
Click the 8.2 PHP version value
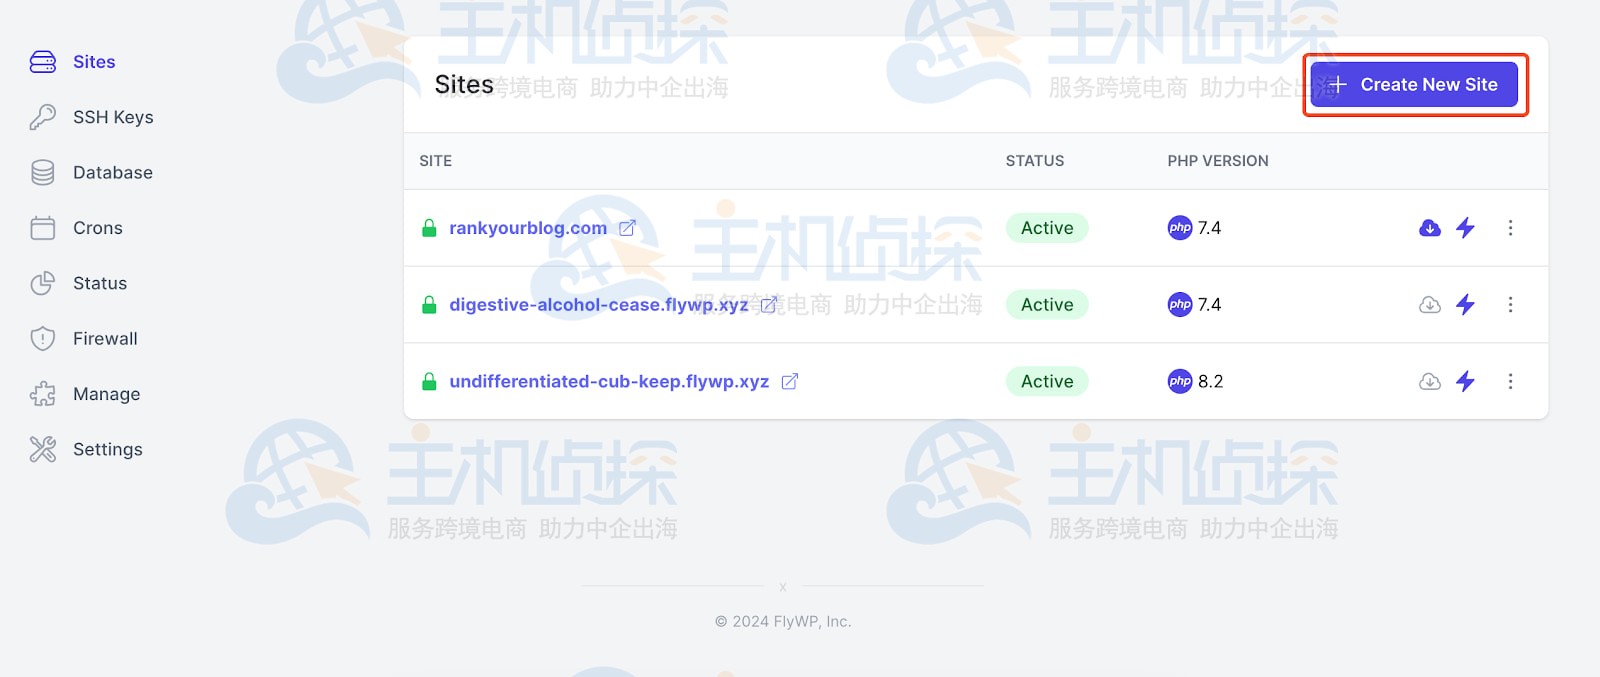[x=1210, y=381]
